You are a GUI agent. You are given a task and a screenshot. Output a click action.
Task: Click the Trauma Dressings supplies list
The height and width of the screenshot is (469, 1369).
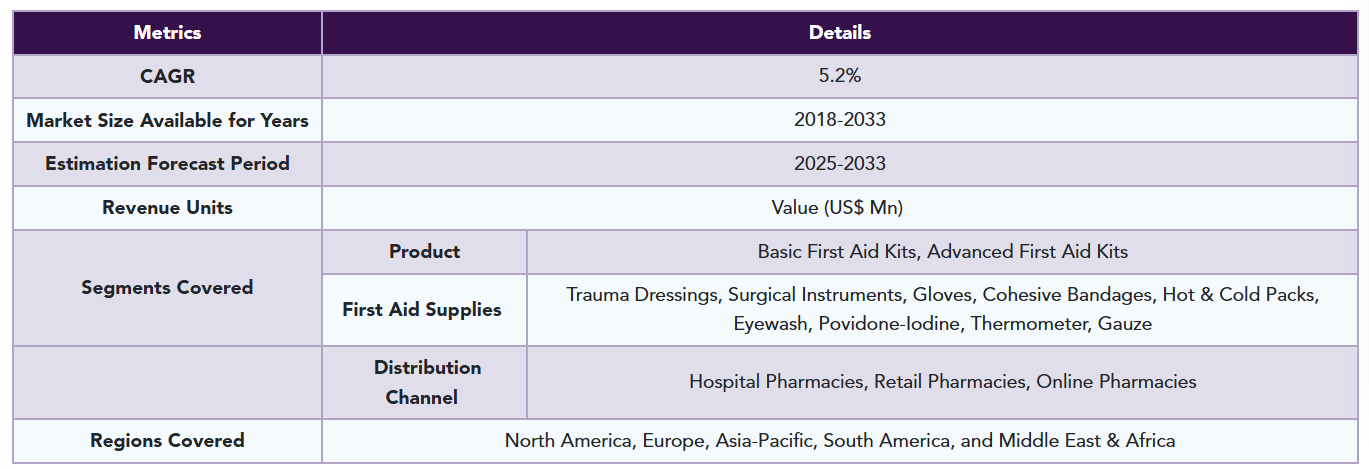[942, 309]
